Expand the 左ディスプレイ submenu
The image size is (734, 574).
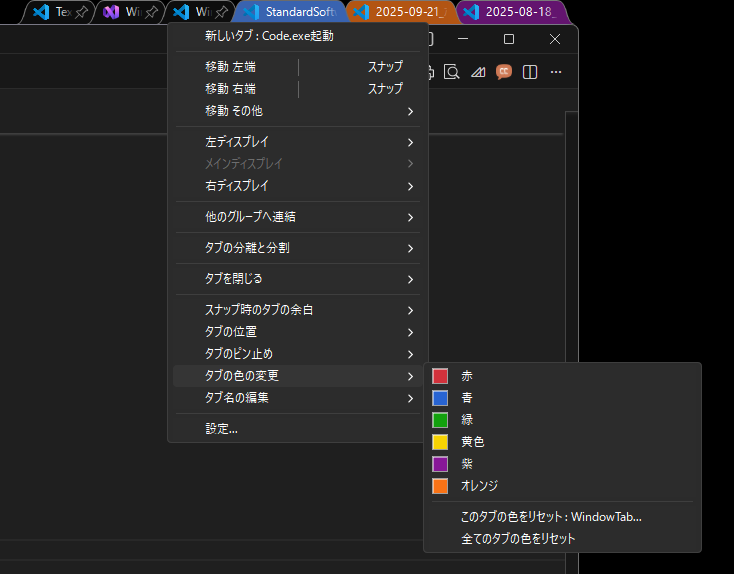pos(300,142)
